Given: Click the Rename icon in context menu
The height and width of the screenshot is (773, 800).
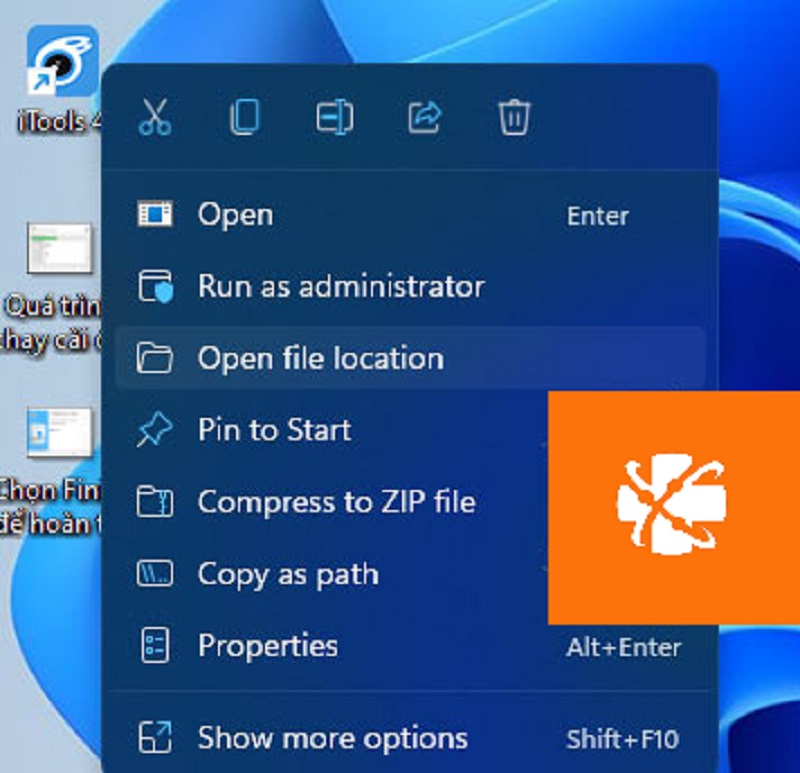Looking at the screenshot, I should (x=335, y=117).
